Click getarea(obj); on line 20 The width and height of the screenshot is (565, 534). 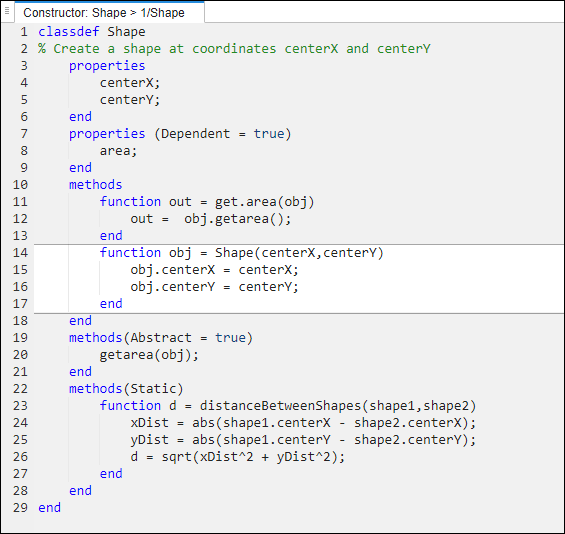click(149, 355)
